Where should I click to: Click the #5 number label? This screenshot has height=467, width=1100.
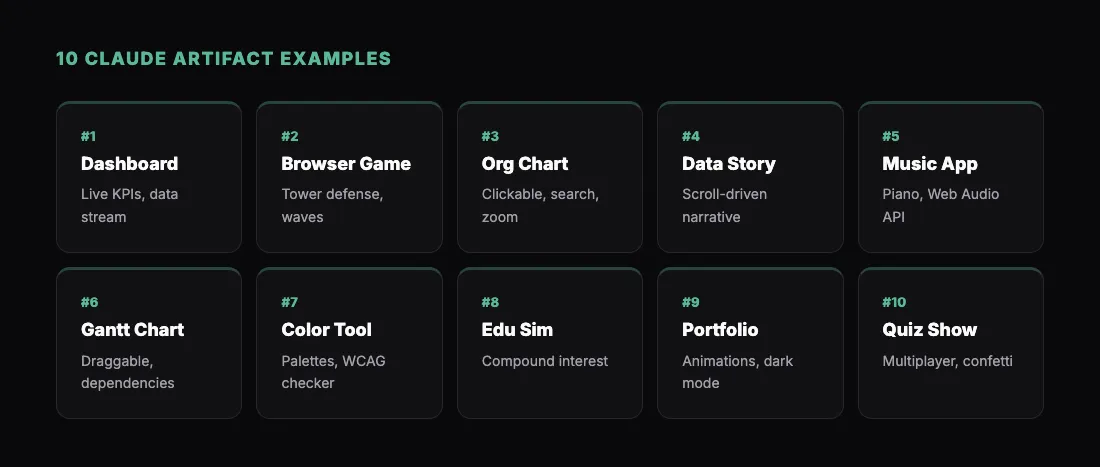point(891,136)
